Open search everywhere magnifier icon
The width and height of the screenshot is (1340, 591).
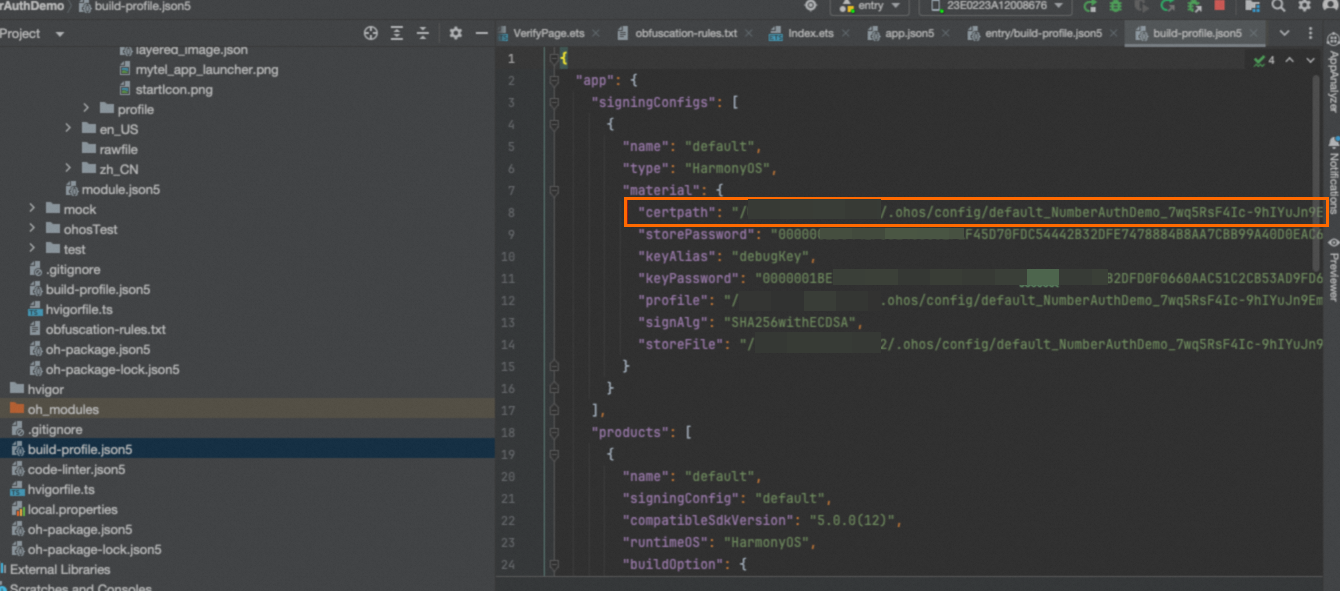[x=1278, y=6]
